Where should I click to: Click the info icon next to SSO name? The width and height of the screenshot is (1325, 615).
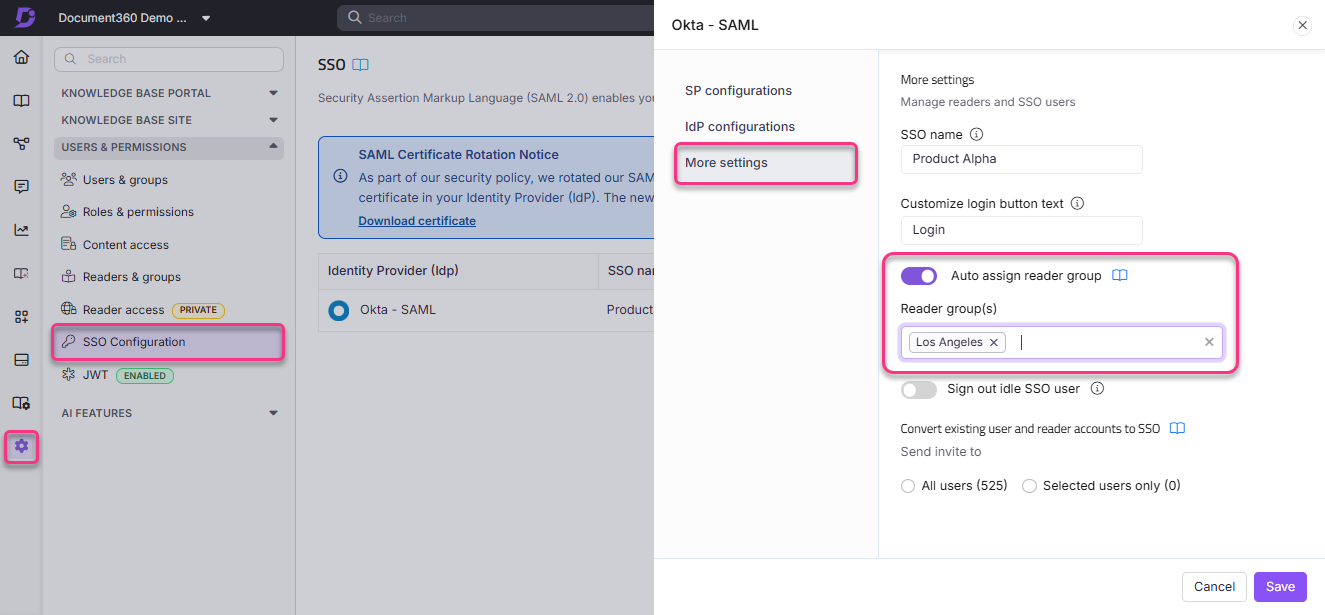[977, 133]
